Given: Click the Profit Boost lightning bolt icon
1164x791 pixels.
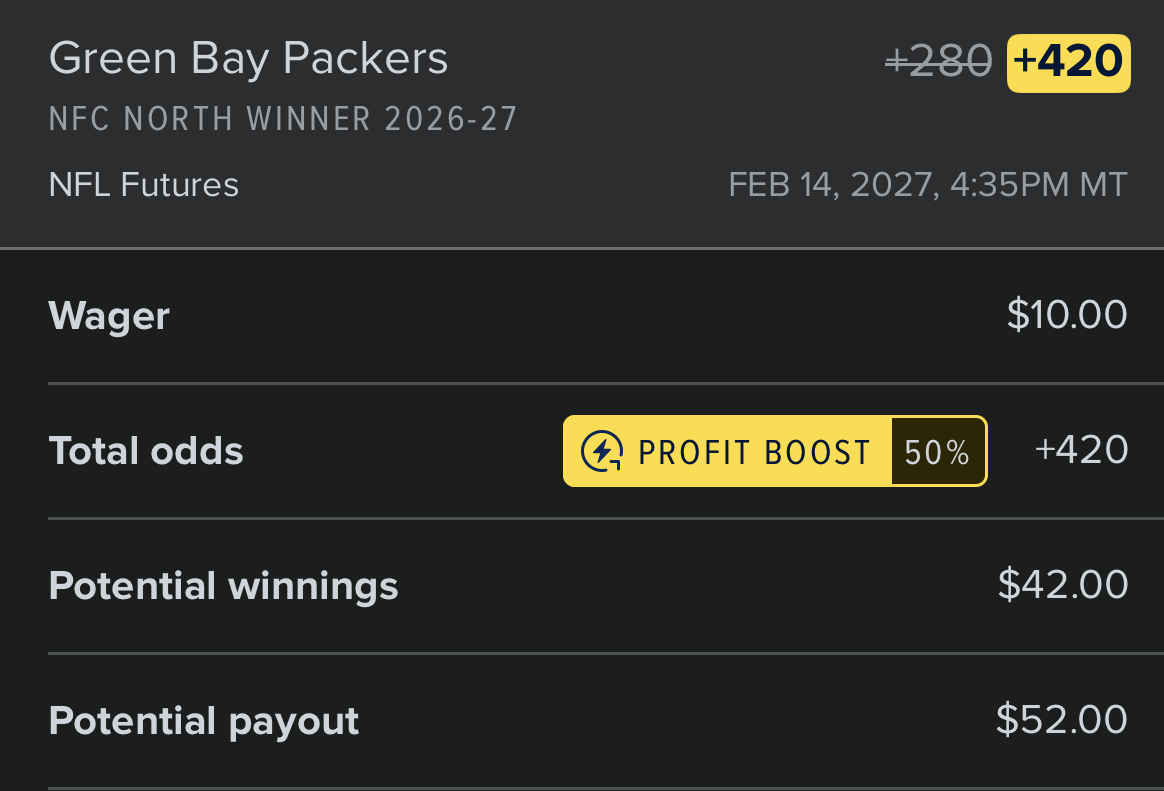Looking at the screenshot, I should [601, 451].
